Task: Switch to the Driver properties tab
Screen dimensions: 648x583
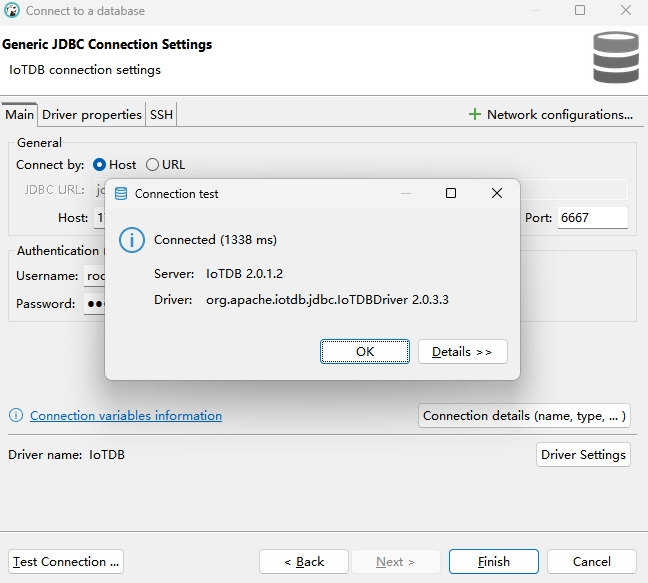Action: coord(92,115)
